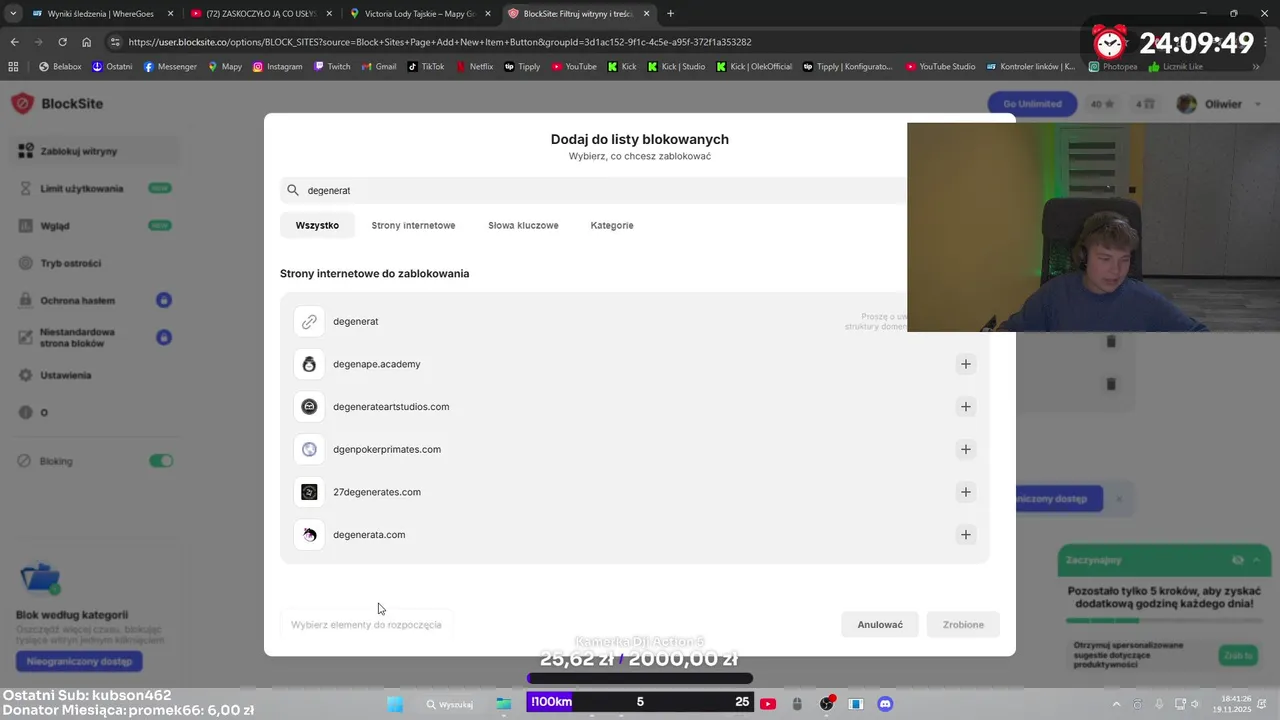Switch to the YouTube ZASKOCZYŁO browser tab

[x=260, y=14]
